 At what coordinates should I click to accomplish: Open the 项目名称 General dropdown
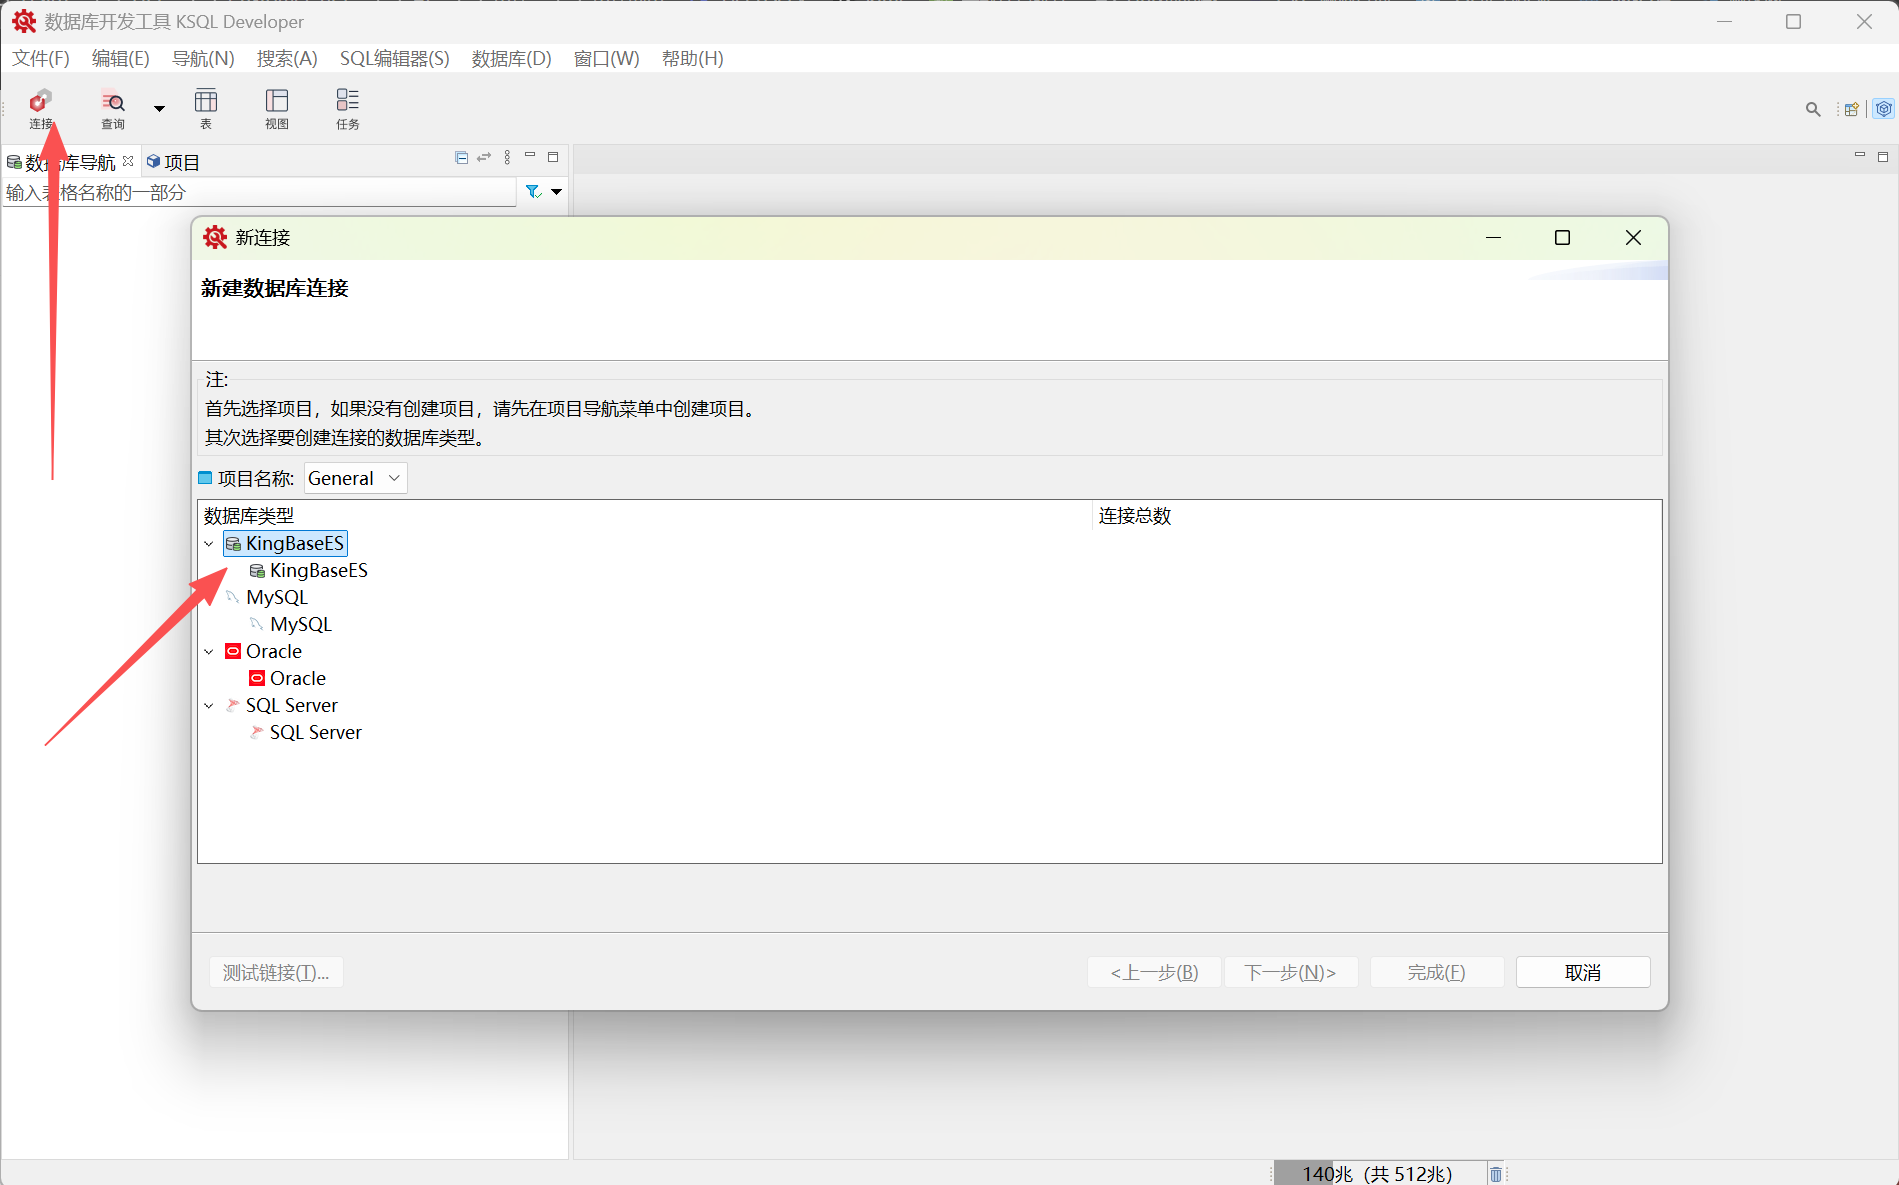(x=355, y=478)
